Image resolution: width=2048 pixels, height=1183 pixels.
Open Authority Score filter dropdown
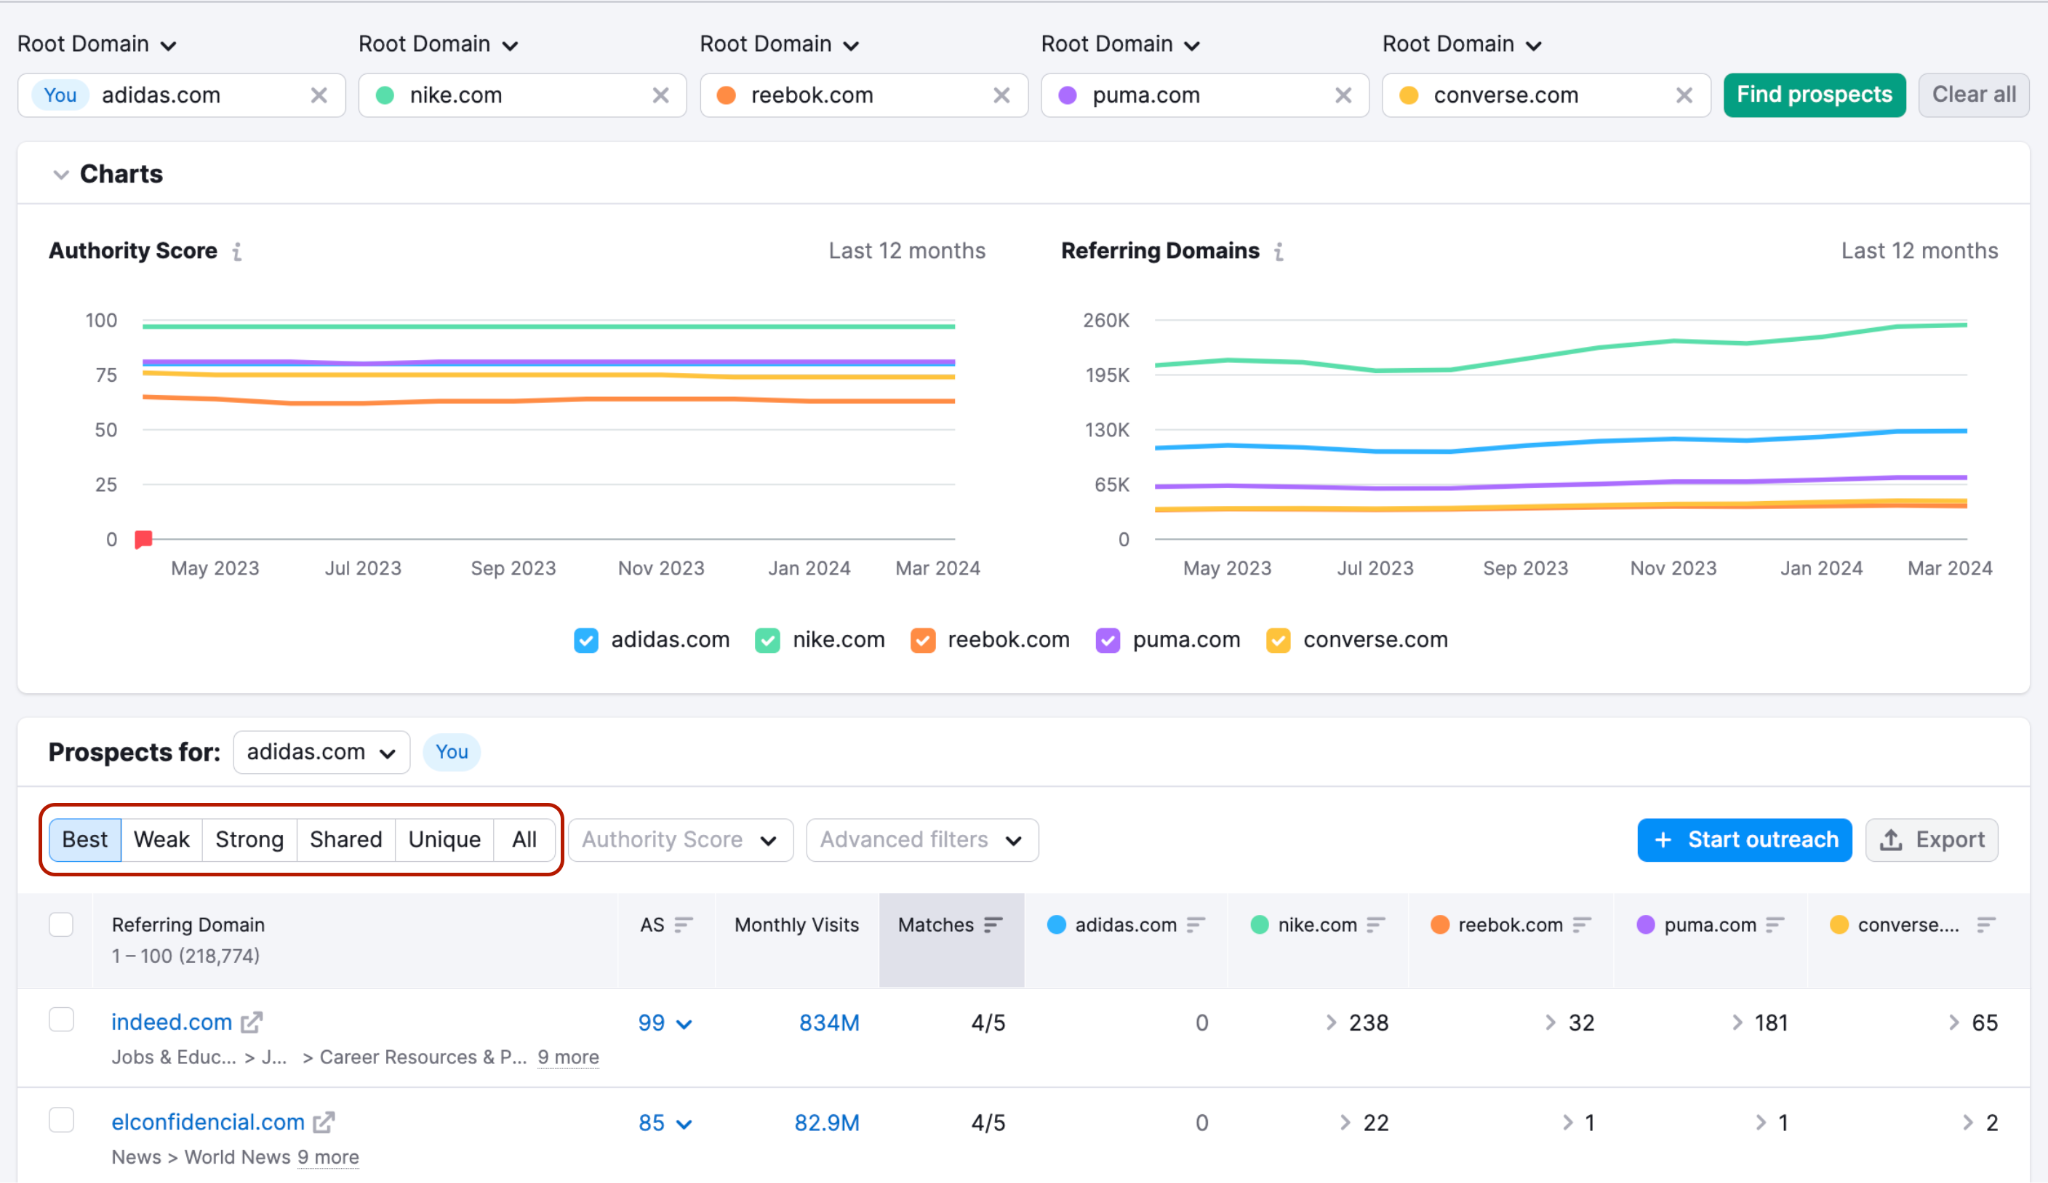[x=681, y=840]
